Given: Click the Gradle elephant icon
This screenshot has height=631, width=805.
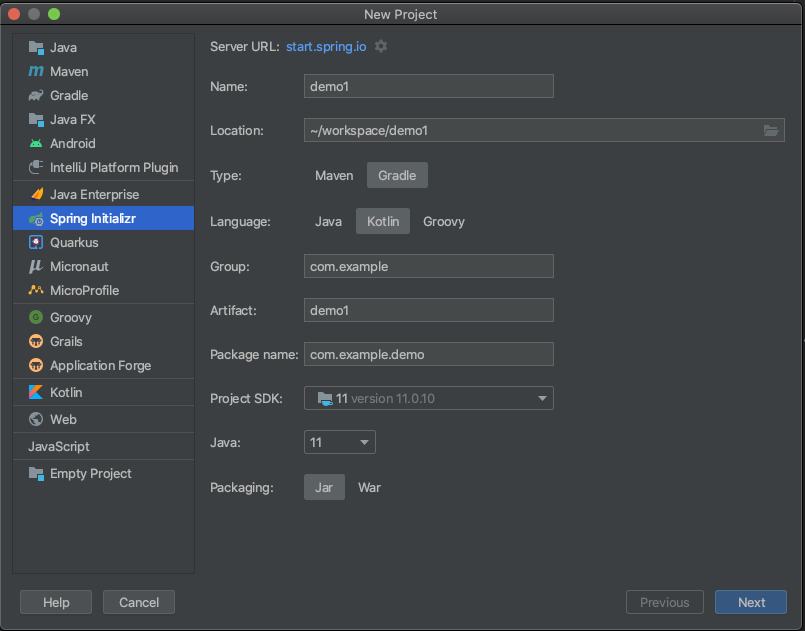Looking at the screenshot, I should 36,95.
